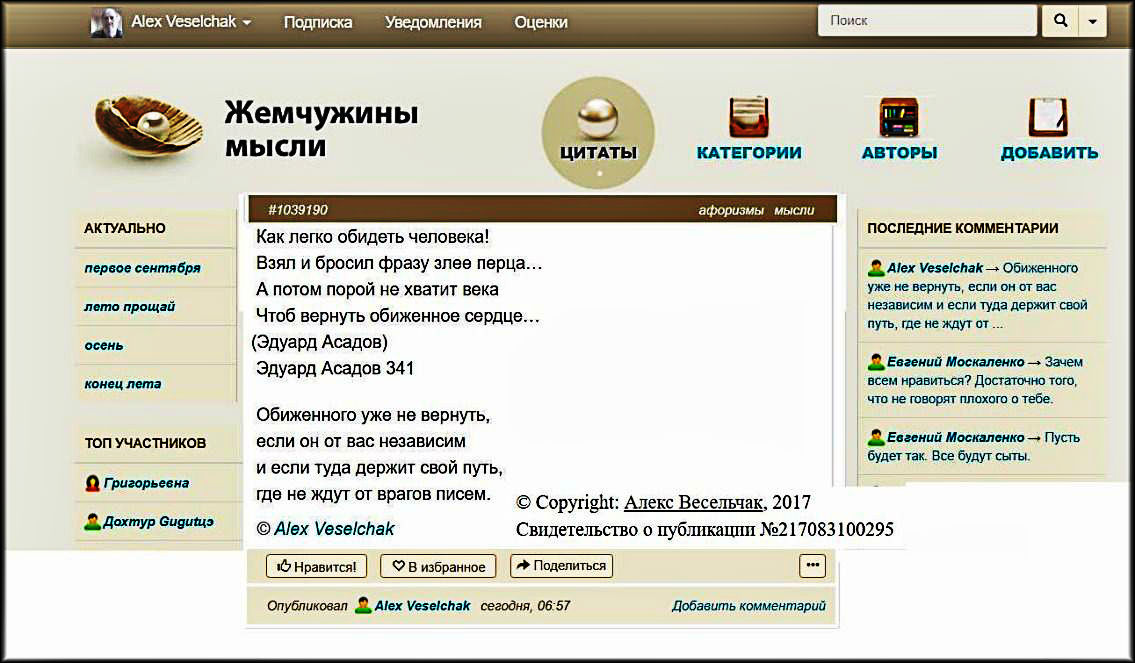Open Евгений Москаленко 'Зачем всем нравиться' comment
Screen dimensions: 1135x663
[x=955, y=362]
